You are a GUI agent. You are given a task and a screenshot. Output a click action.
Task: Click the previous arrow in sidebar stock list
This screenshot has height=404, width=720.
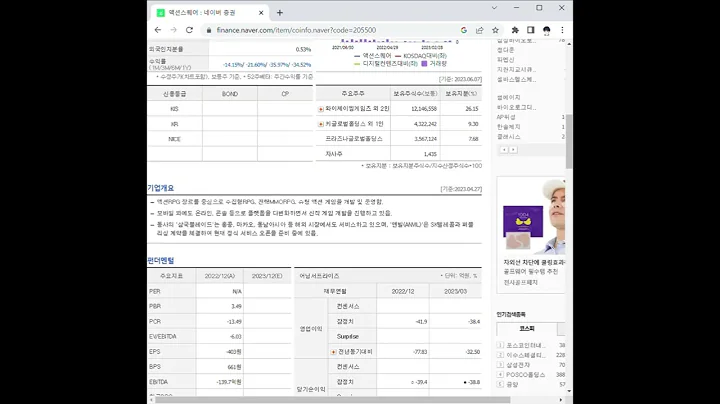[504, 150]
